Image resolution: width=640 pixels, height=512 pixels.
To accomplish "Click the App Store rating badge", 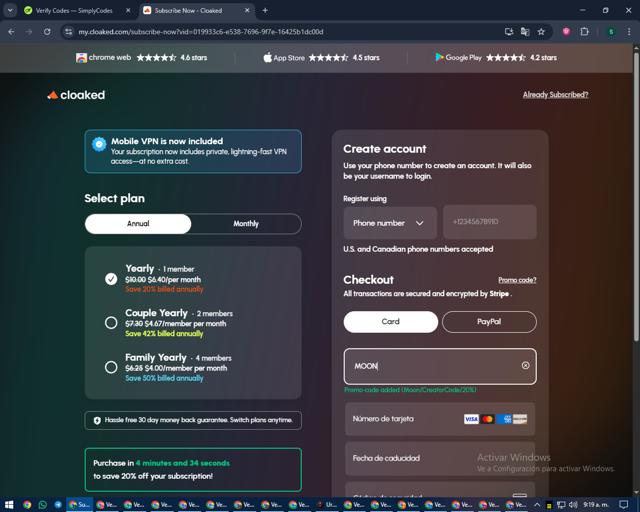I will [321, 58].
